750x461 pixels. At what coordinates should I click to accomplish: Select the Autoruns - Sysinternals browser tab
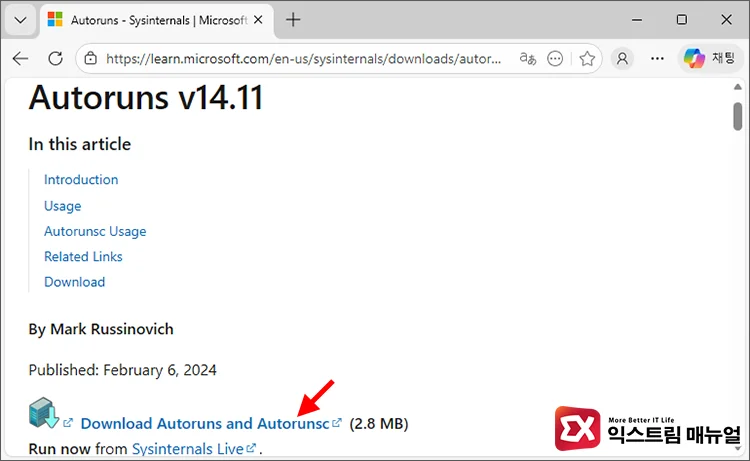[150, 20]
